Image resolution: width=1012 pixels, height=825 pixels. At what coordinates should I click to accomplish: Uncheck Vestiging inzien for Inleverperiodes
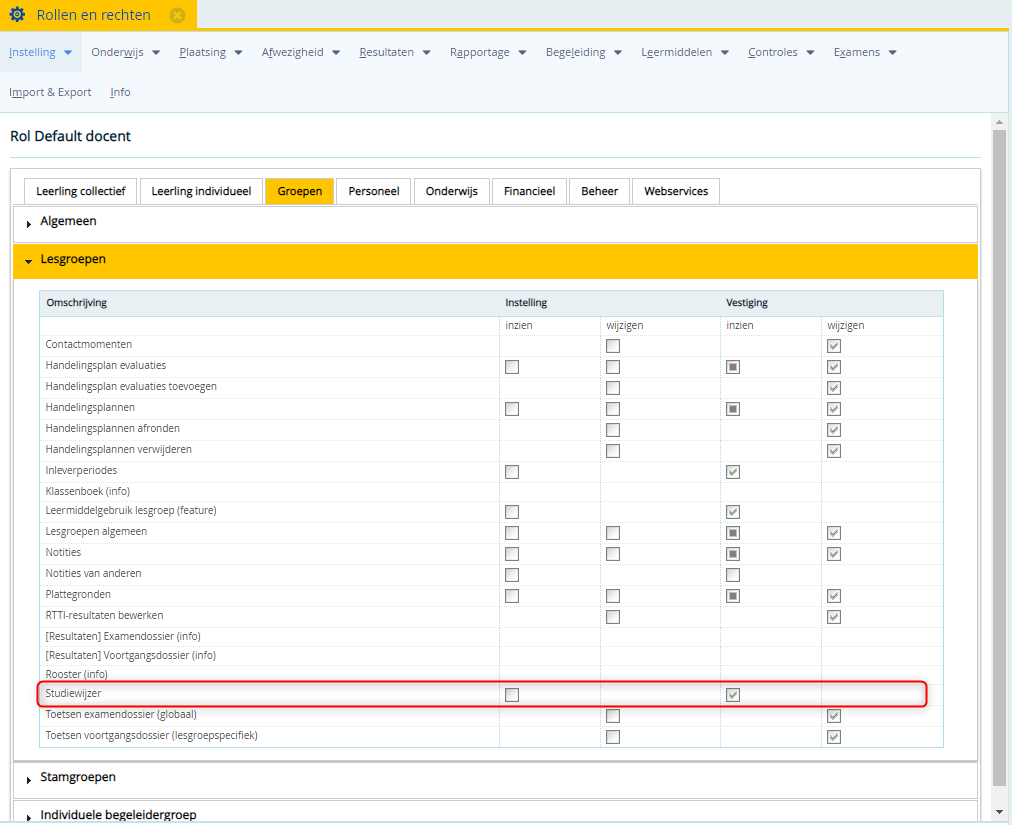pyautogui.click(x=733, y=473)
